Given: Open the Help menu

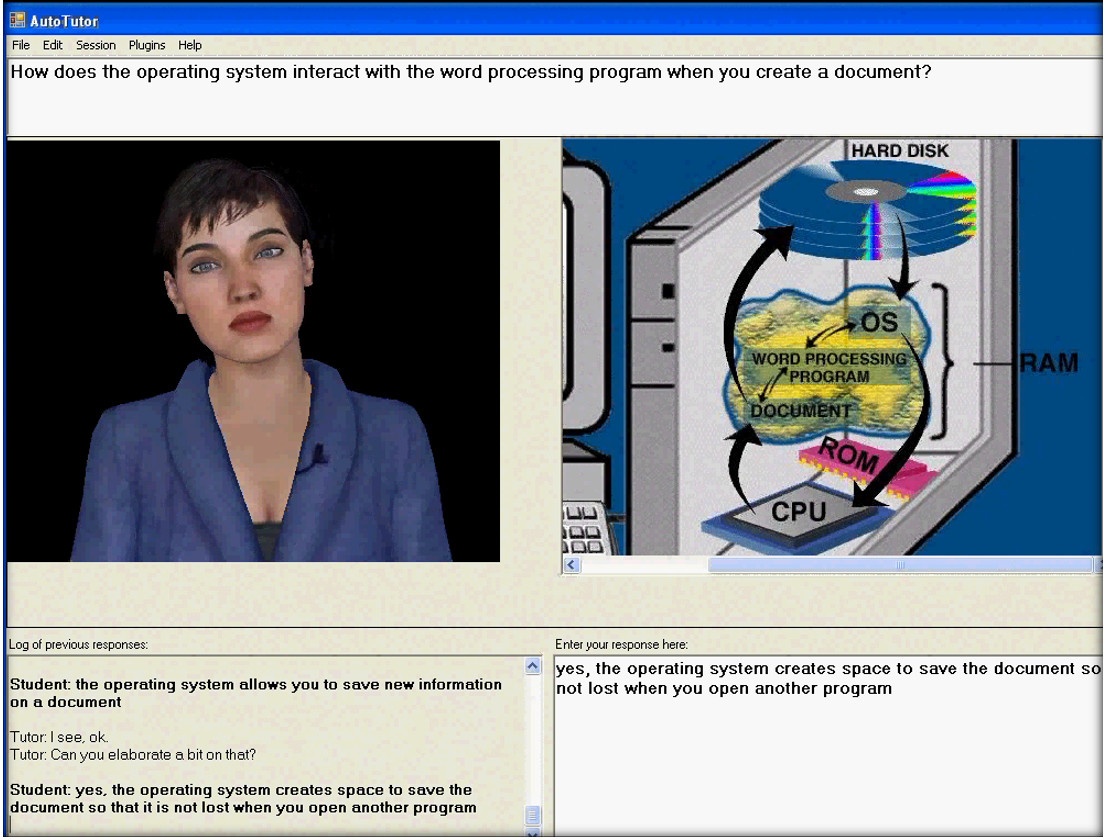Looking at the screenshot, I should point(190,45).
